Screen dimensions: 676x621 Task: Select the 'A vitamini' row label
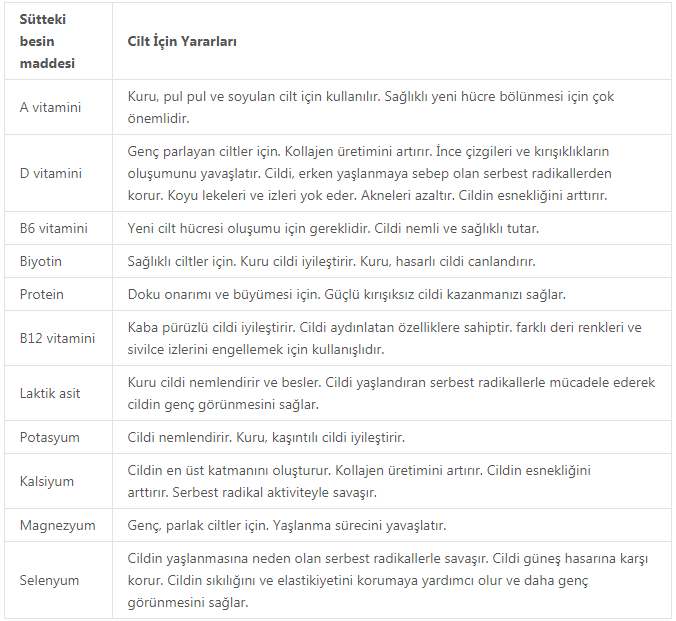click(50, 107)
